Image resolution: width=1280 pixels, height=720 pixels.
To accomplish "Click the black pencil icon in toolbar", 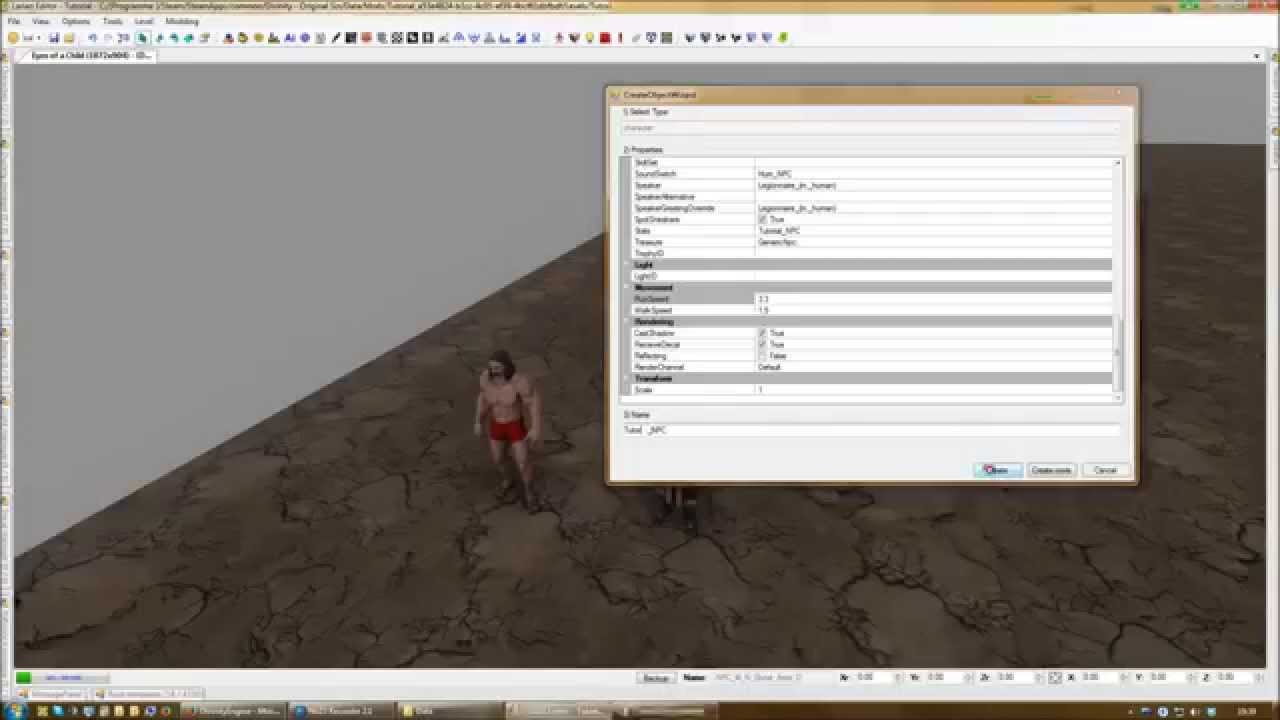I will [x=336, y=38].
